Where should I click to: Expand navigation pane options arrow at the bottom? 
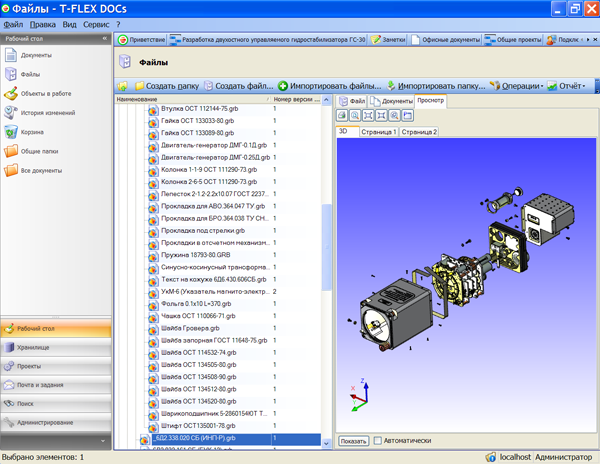103,441
